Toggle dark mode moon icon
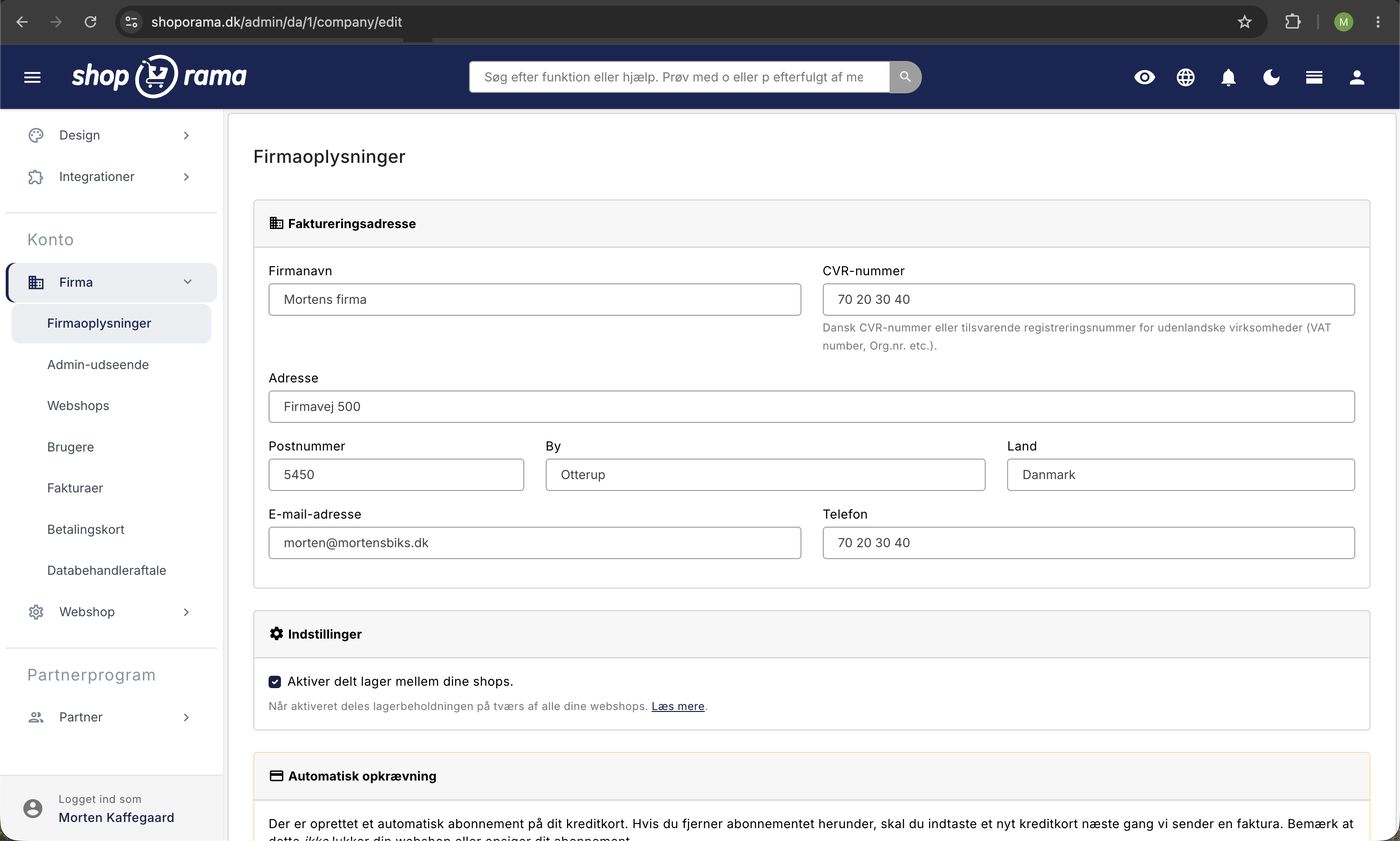 (1272, 77)
